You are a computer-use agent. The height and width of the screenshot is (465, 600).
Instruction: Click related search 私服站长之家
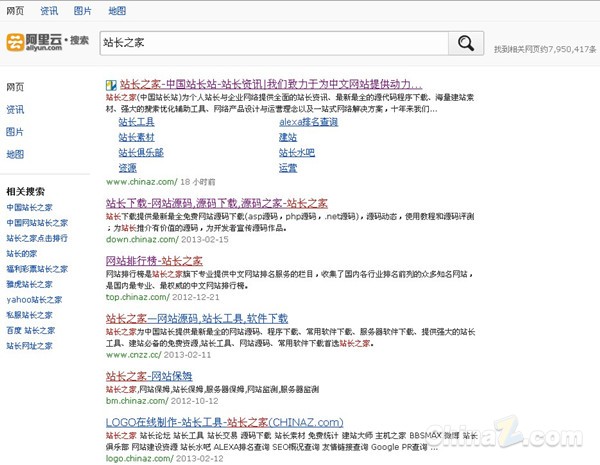click(29, 315)
